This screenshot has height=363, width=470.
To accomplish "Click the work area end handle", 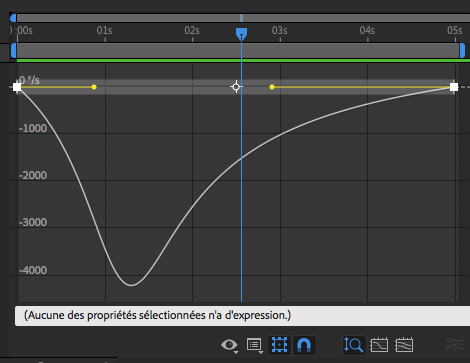I will point(462,51).
